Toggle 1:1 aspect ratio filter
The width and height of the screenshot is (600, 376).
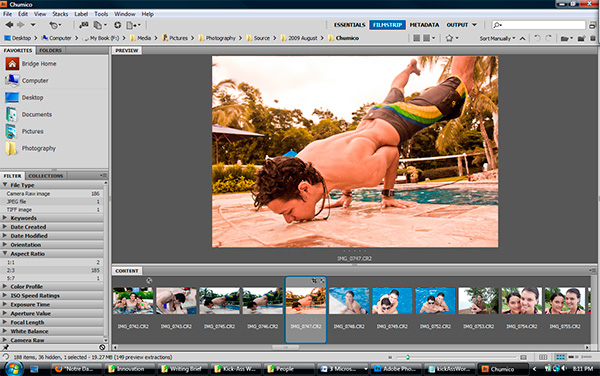[x=52, y=262]
